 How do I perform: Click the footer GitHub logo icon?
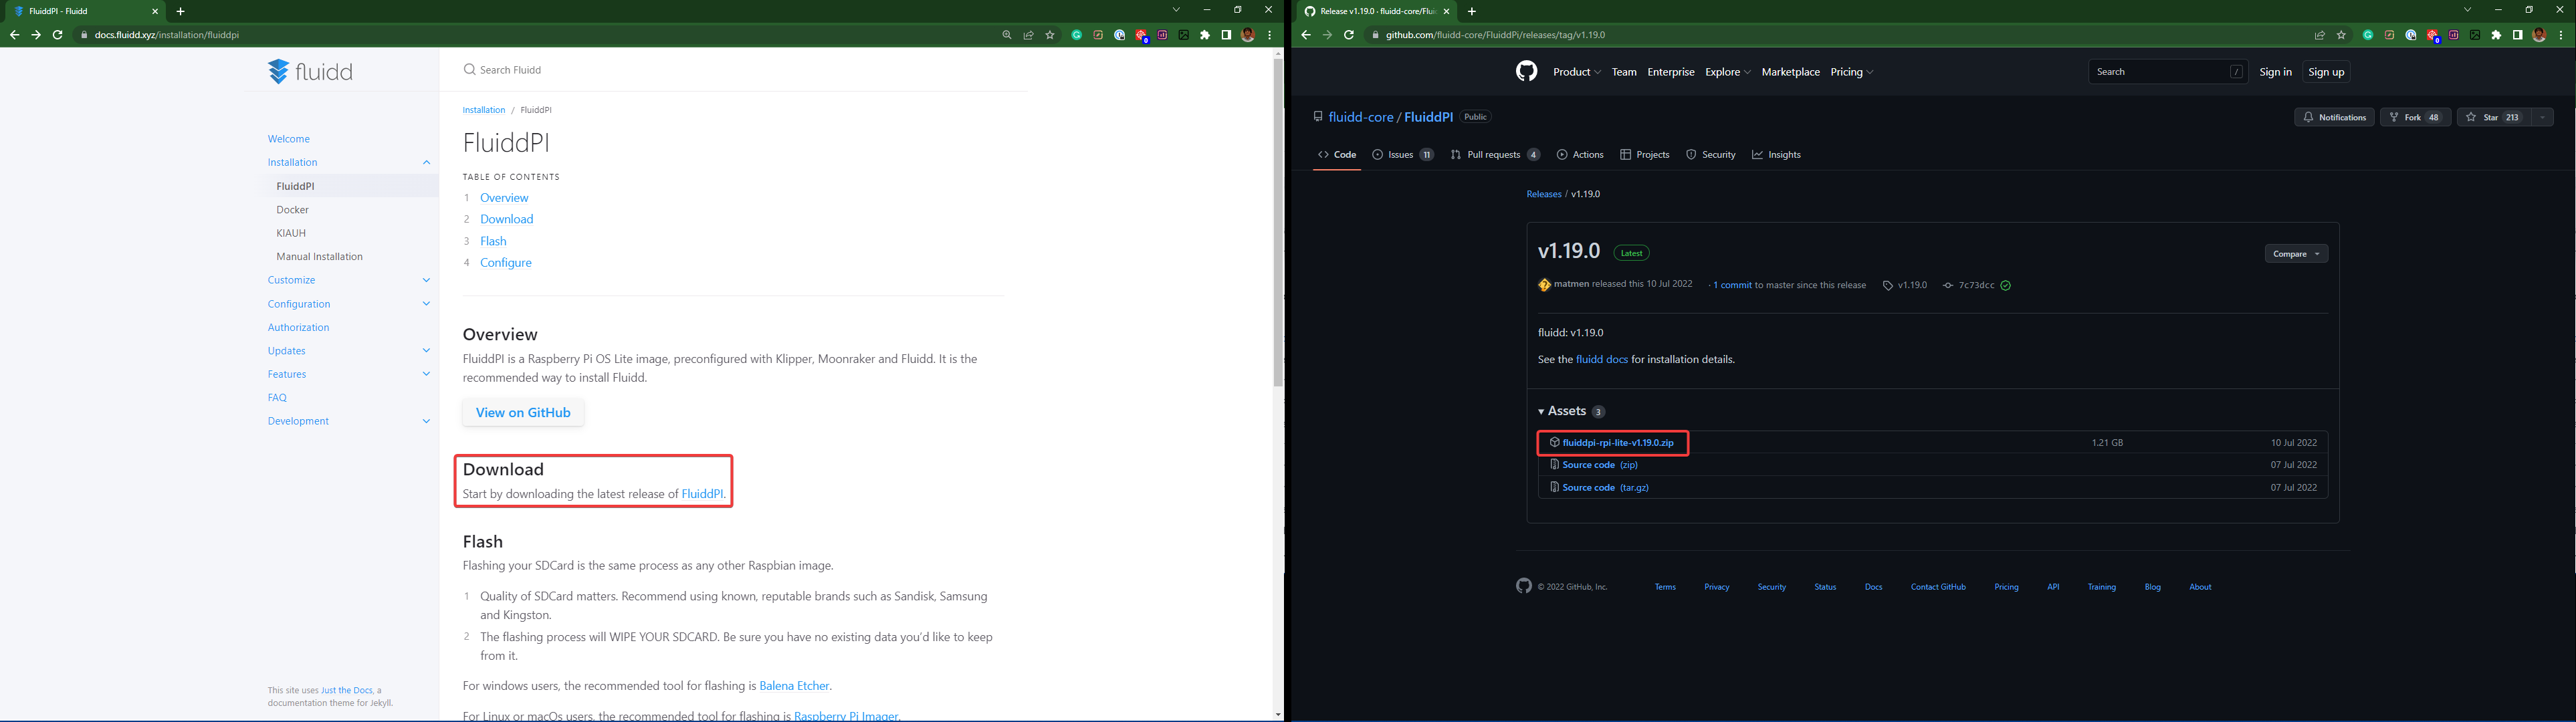[1523, 586]
